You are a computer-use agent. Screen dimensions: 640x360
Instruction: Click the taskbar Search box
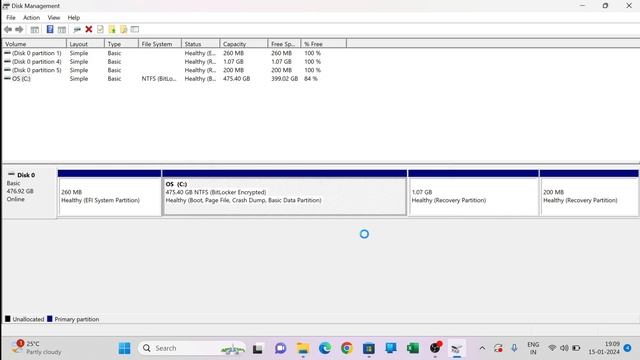tap(192, 348)
